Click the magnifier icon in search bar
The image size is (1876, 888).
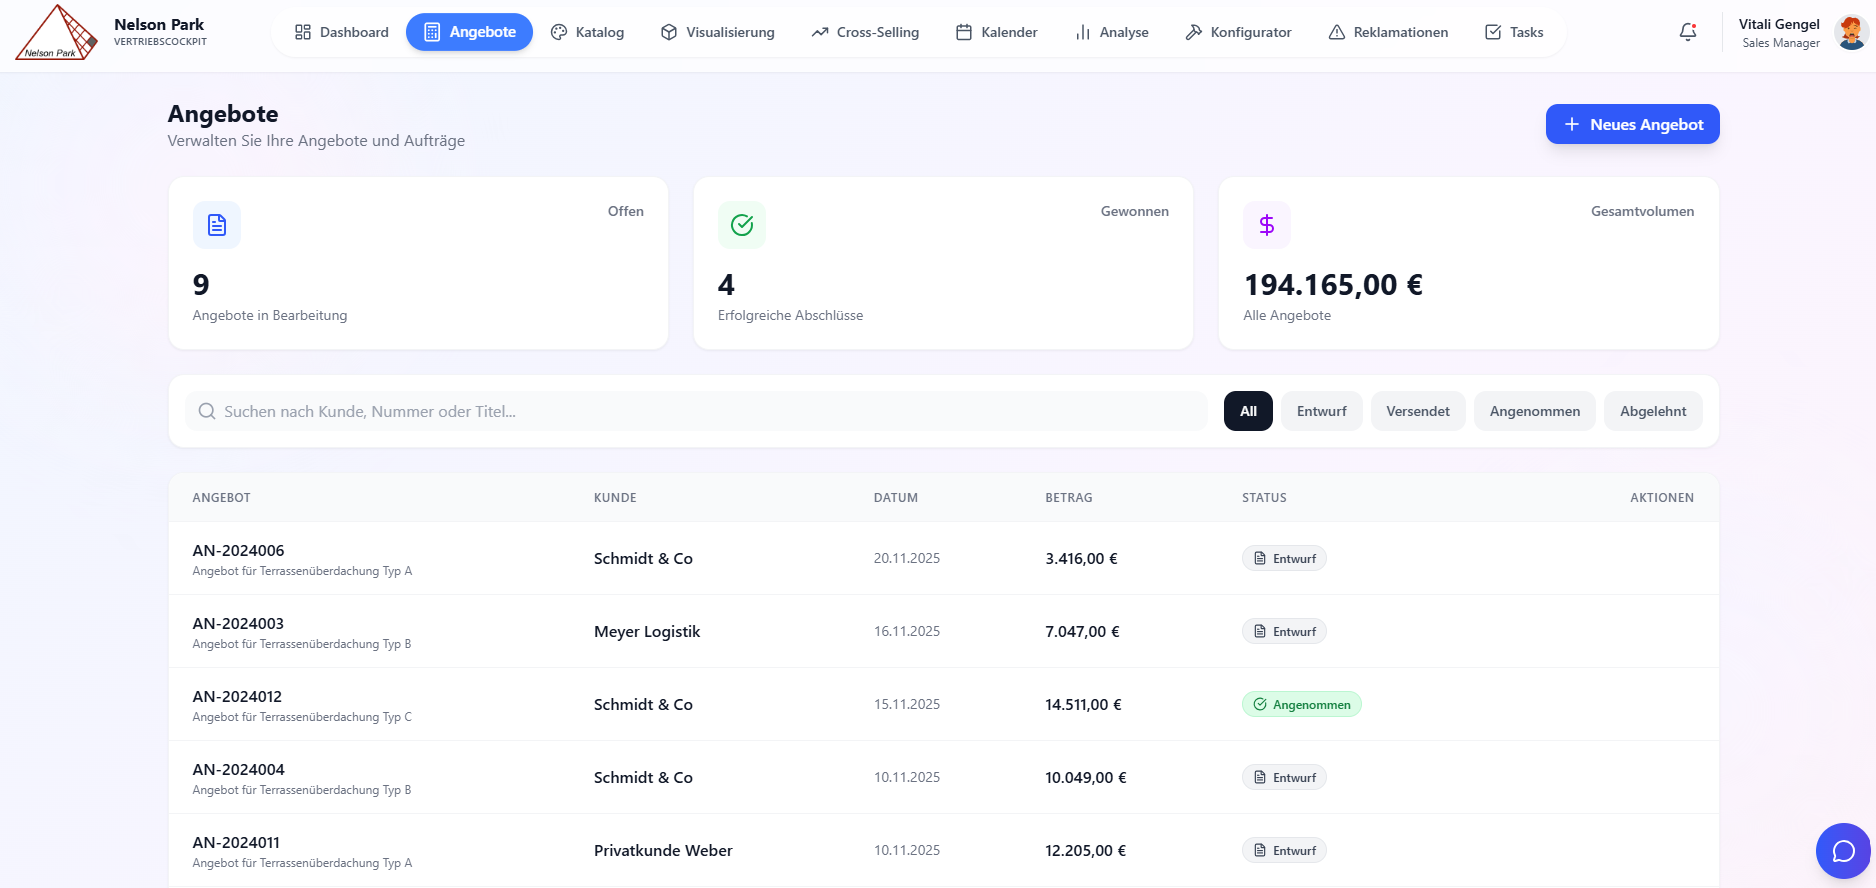point(207,411)
